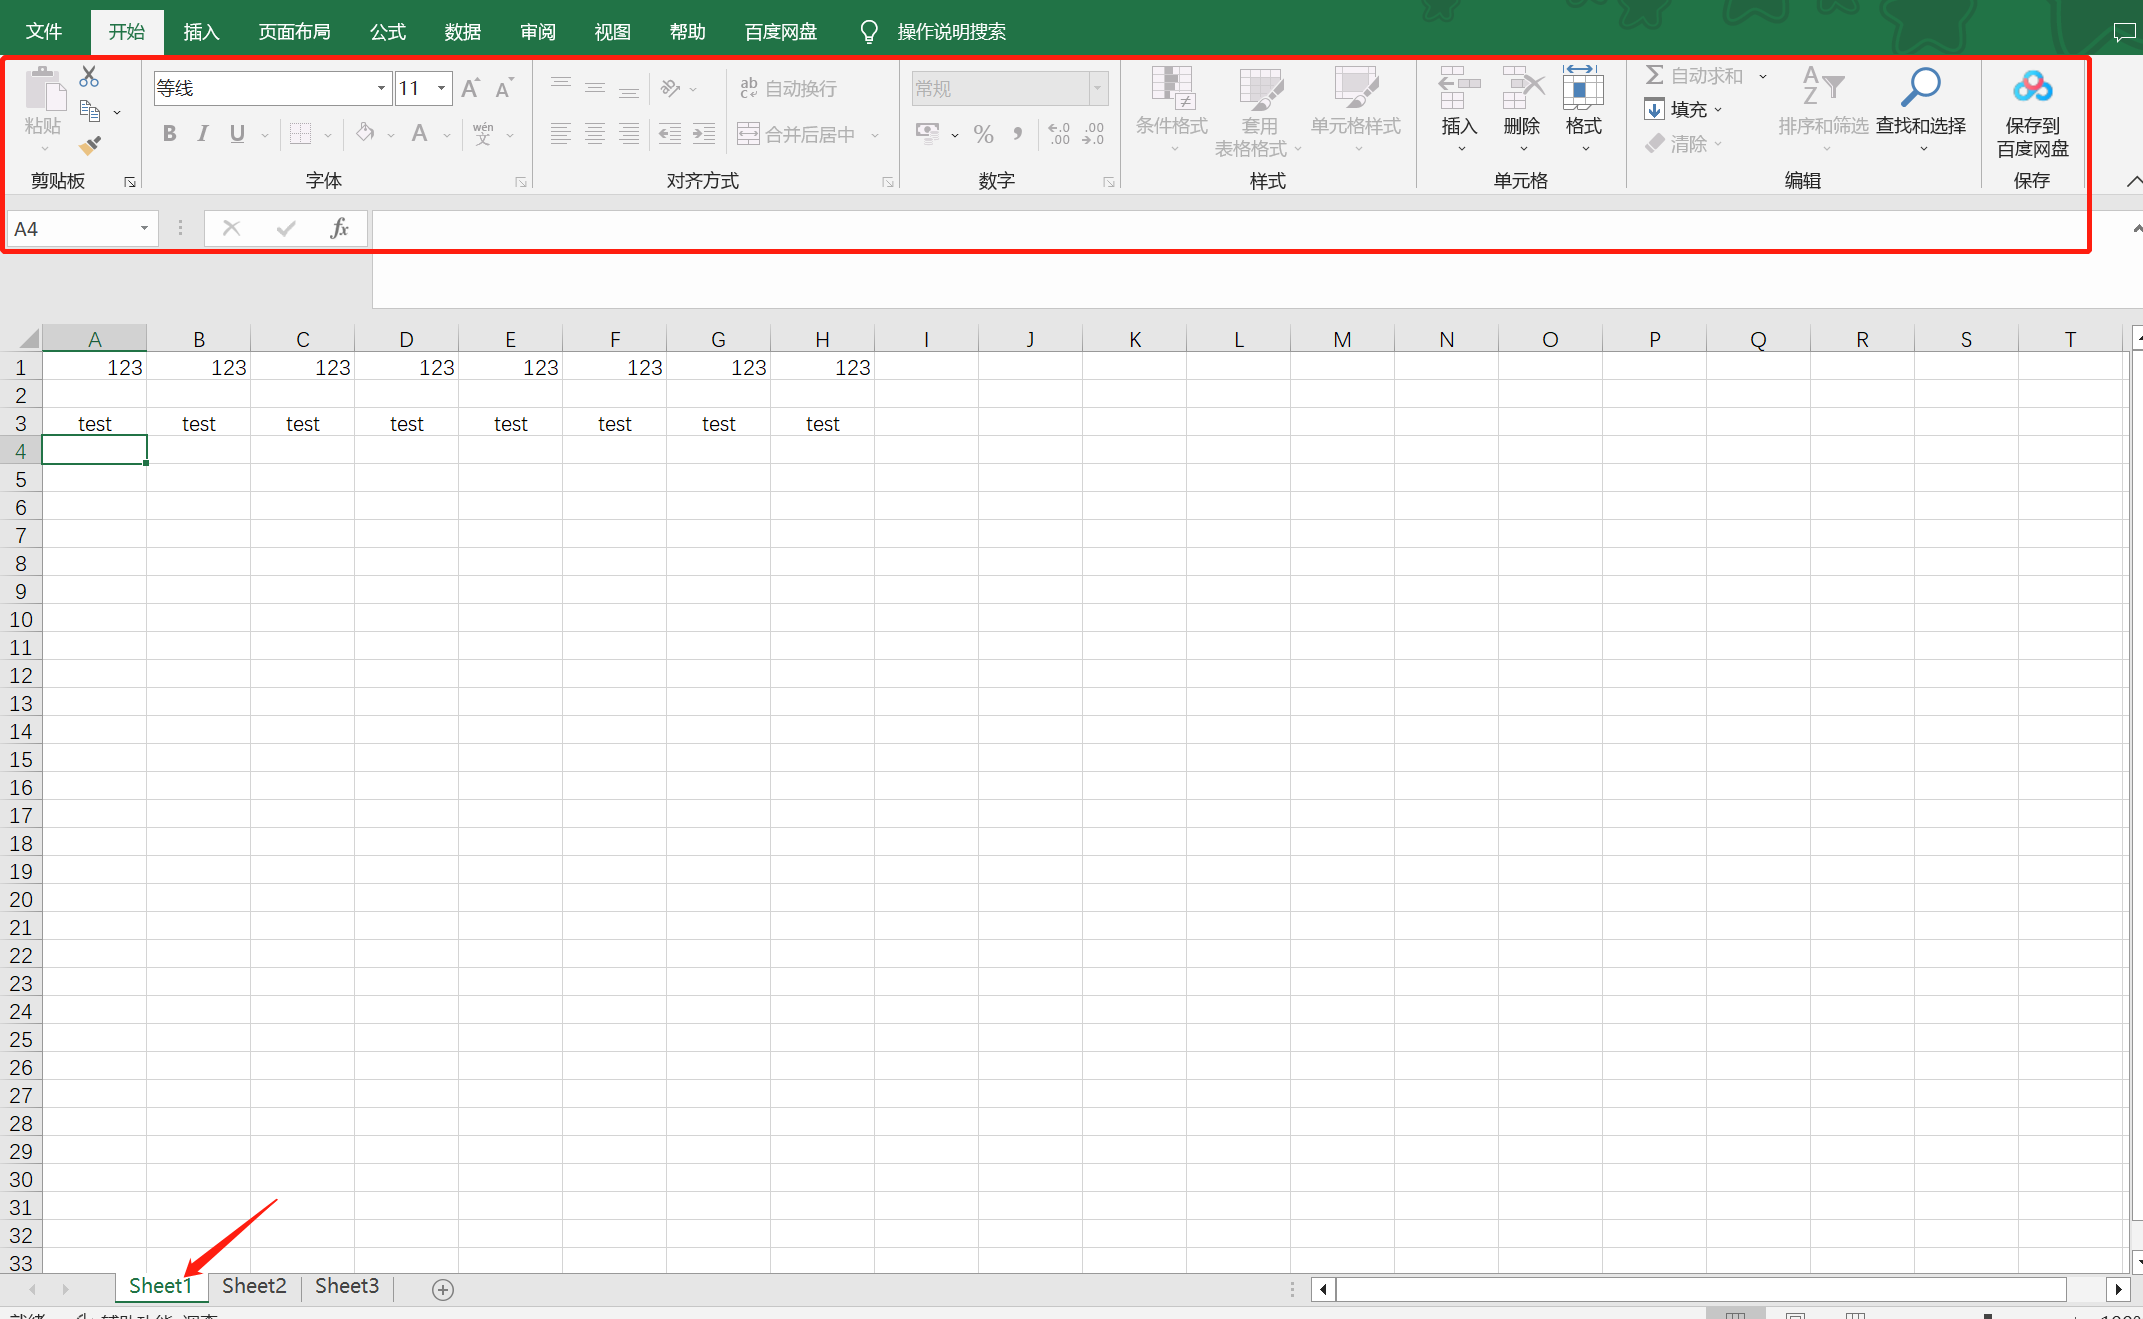Click the increase decimal icon
This screenshot has height=1319, width=2143.
(1059, 134)
